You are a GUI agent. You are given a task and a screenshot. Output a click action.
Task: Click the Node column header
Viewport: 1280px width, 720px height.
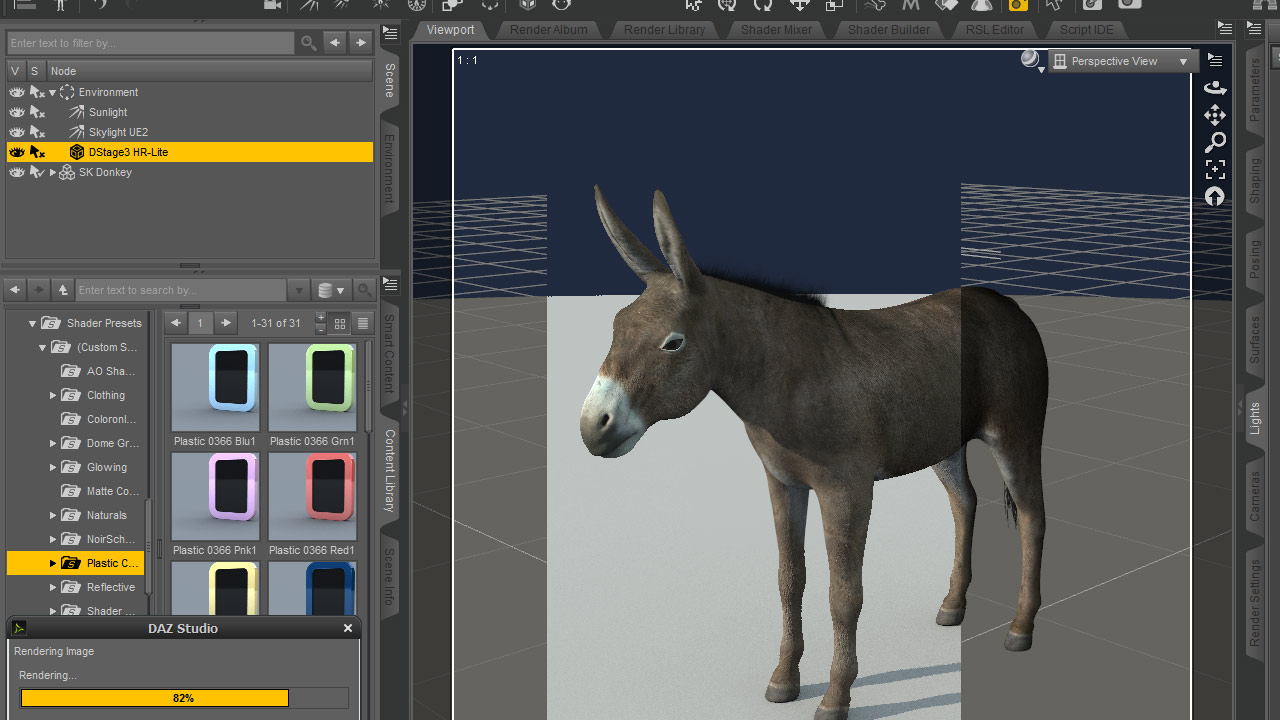click(210, 71)
